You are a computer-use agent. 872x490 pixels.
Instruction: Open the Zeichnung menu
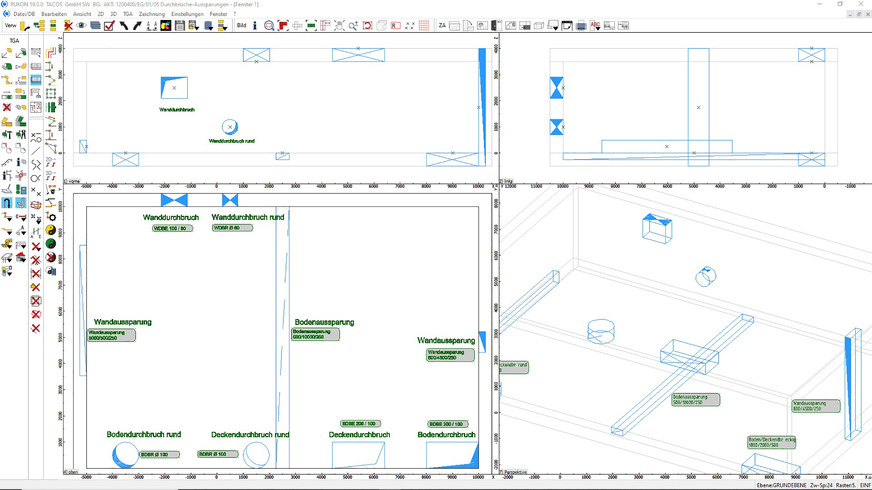point(152,14)
